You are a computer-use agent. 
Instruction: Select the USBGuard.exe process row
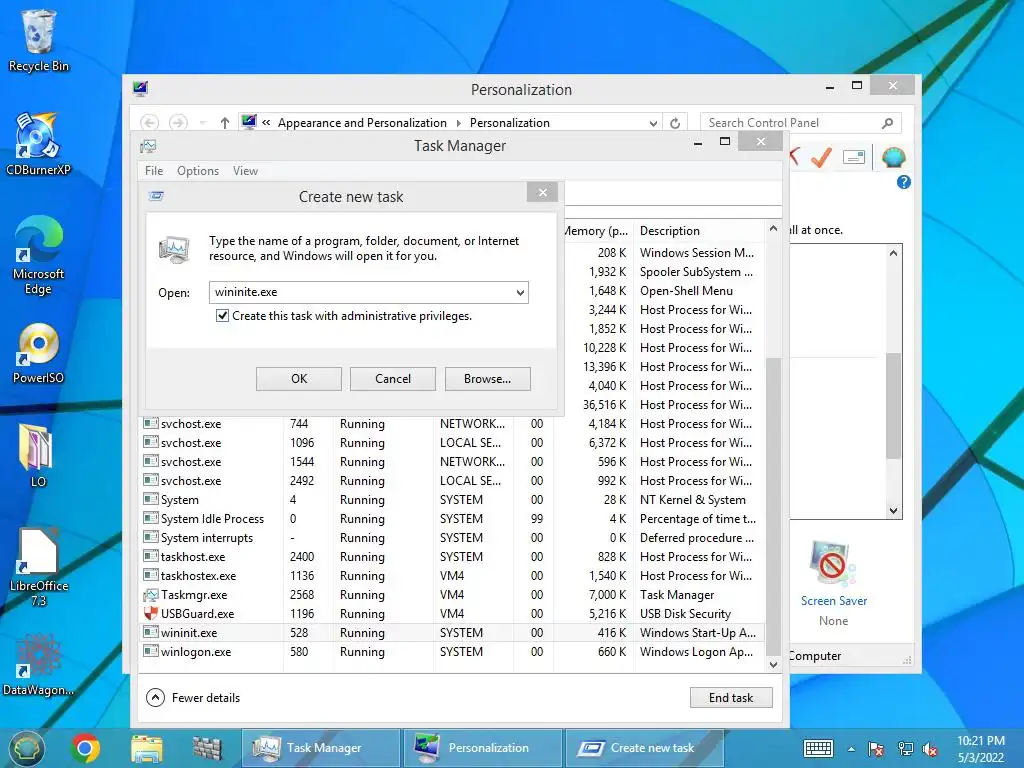(451, 614)
